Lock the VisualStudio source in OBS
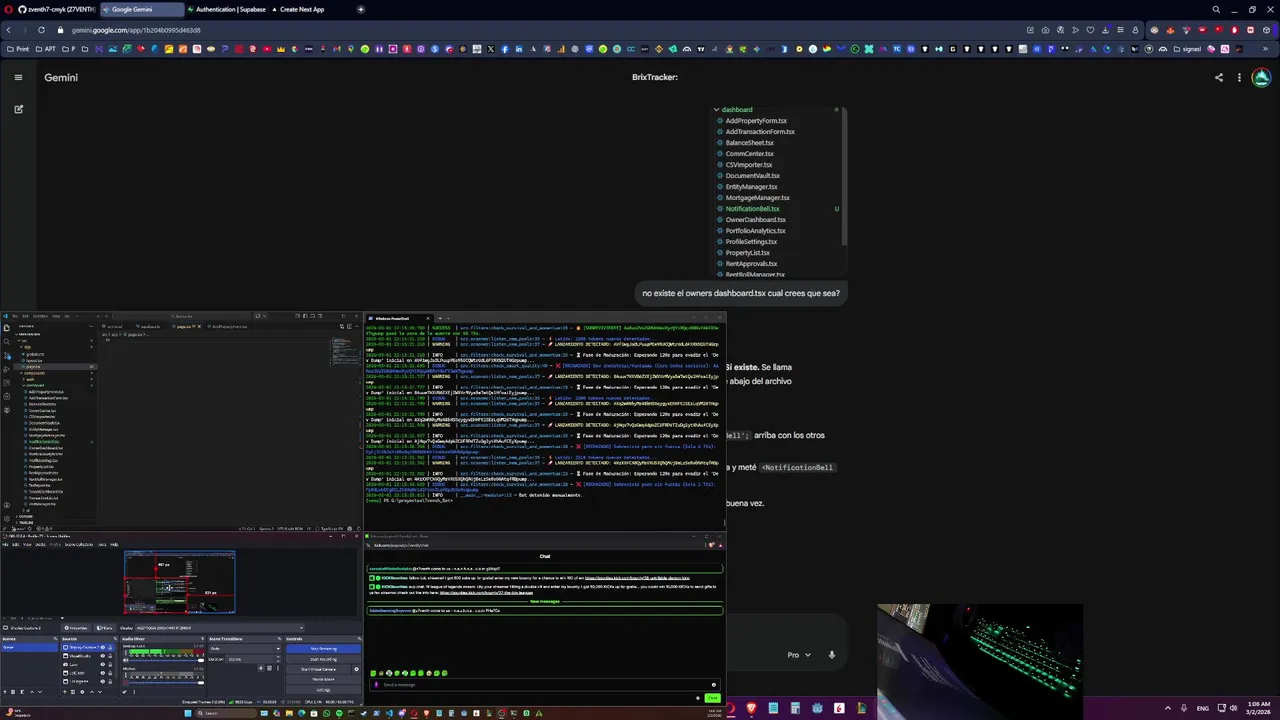The height and width of the screenshot is (720, 1280). [x=110, y=656]
